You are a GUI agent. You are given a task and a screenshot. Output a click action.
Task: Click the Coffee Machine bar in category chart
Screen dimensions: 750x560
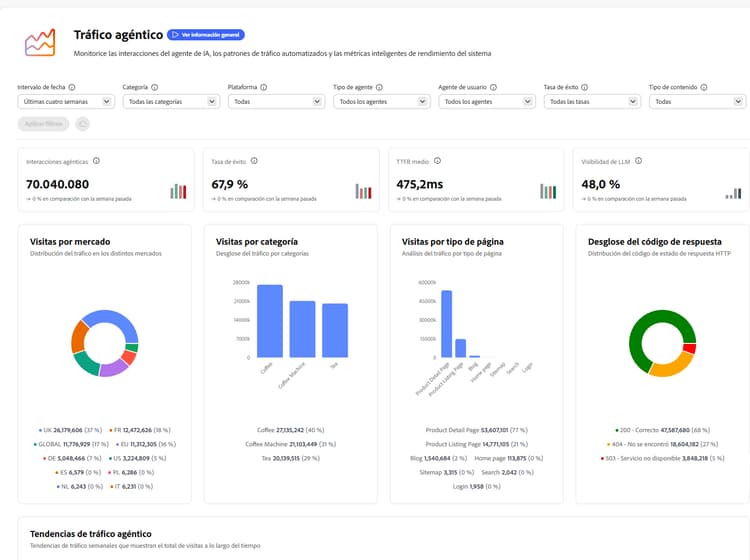(302, 329)
